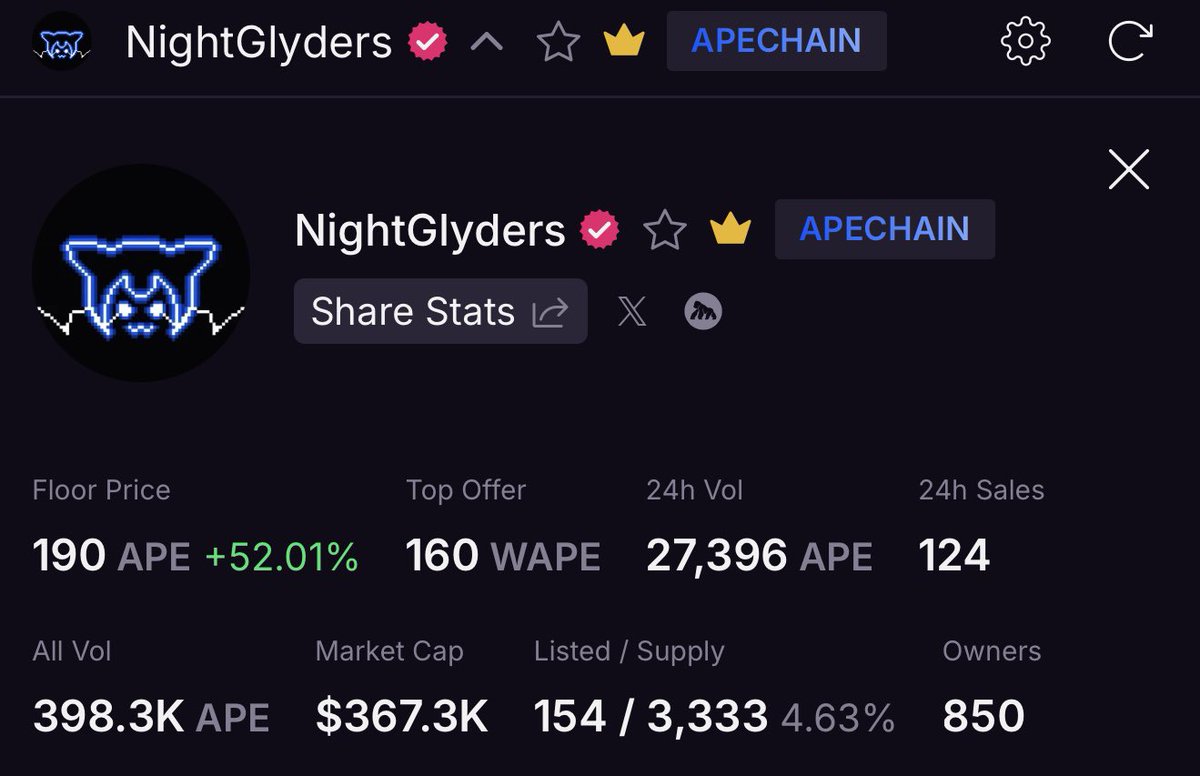Toggle favorite star in top header
Image resolution: width=1200 pixels, height=776 pixels.
[558, 42]
